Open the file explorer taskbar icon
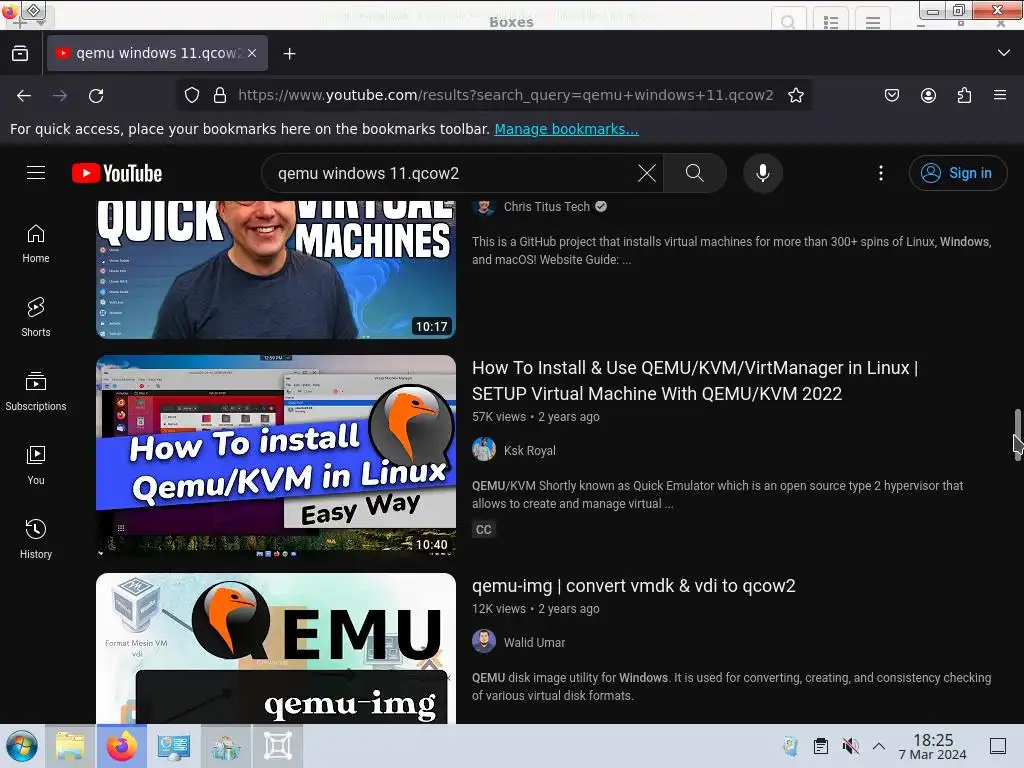 pos(71,746)
